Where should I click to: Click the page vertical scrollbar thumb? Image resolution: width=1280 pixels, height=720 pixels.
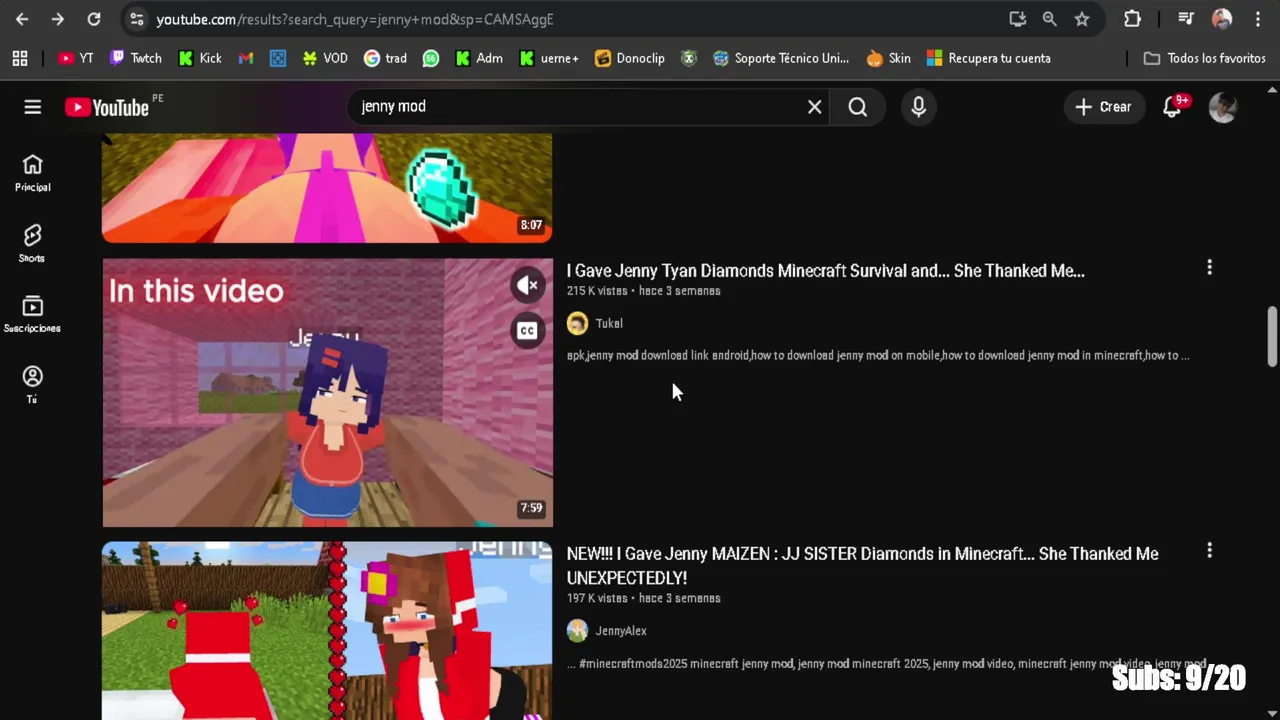[x=1272, y=337]
